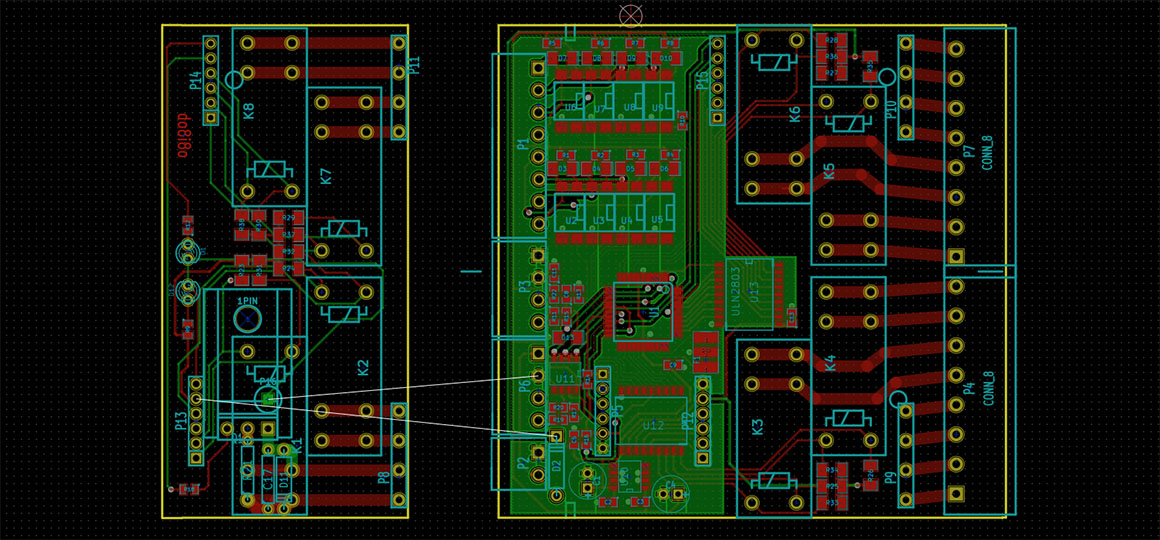Click the P13 pin header label
The image size is (1160, 540).
[x=181, y=422]
